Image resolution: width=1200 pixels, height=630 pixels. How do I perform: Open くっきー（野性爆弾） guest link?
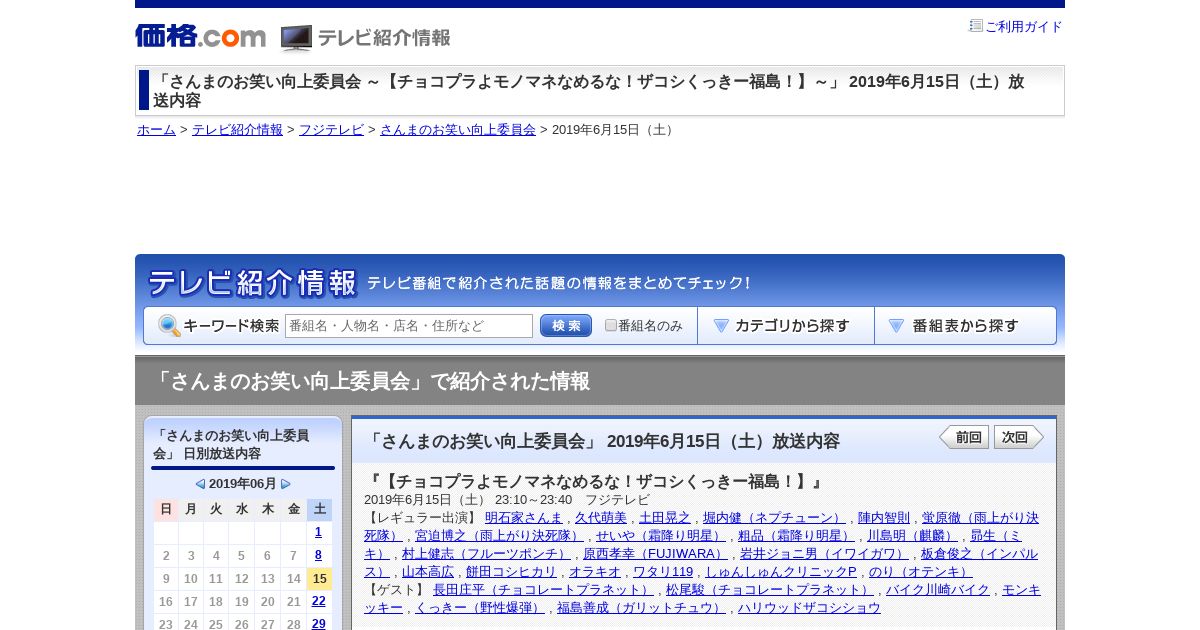pyautogui.click(x=480, y=607)
